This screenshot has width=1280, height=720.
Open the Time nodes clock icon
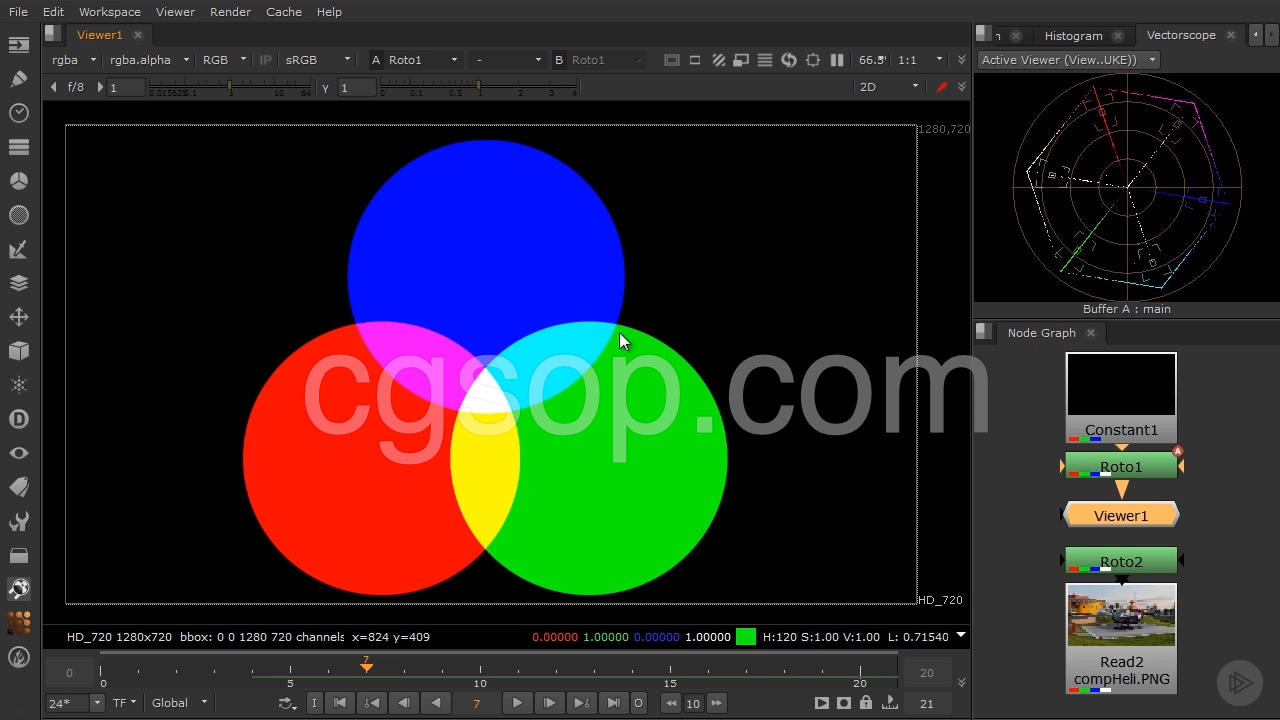(19, 113)
